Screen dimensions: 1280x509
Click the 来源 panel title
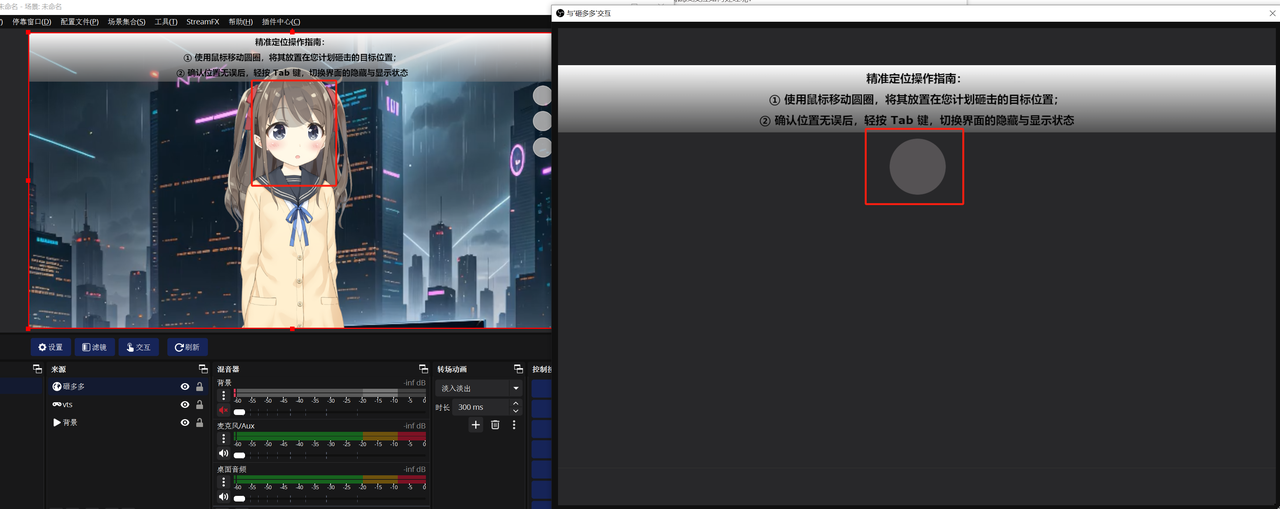pos(58,369)
